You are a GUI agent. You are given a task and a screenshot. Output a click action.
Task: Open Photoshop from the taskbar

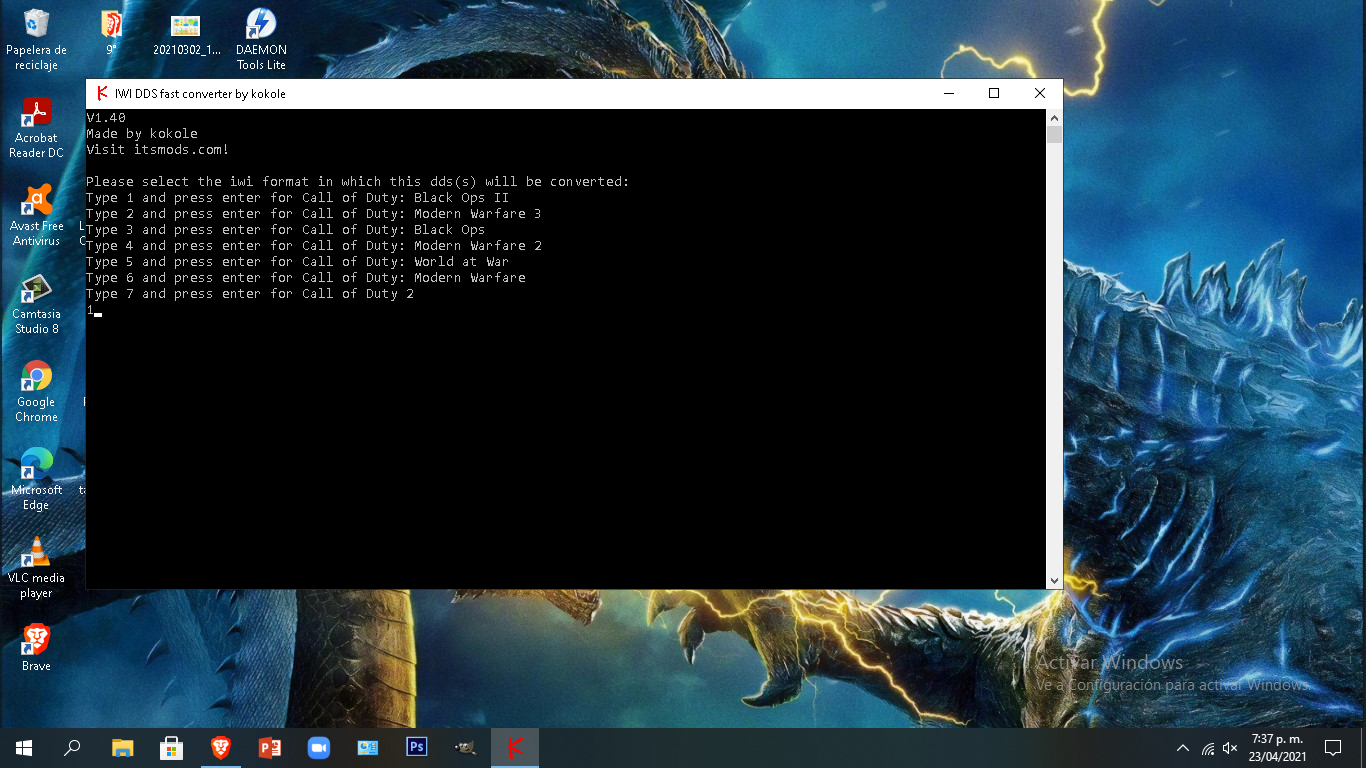click(416, 747)
